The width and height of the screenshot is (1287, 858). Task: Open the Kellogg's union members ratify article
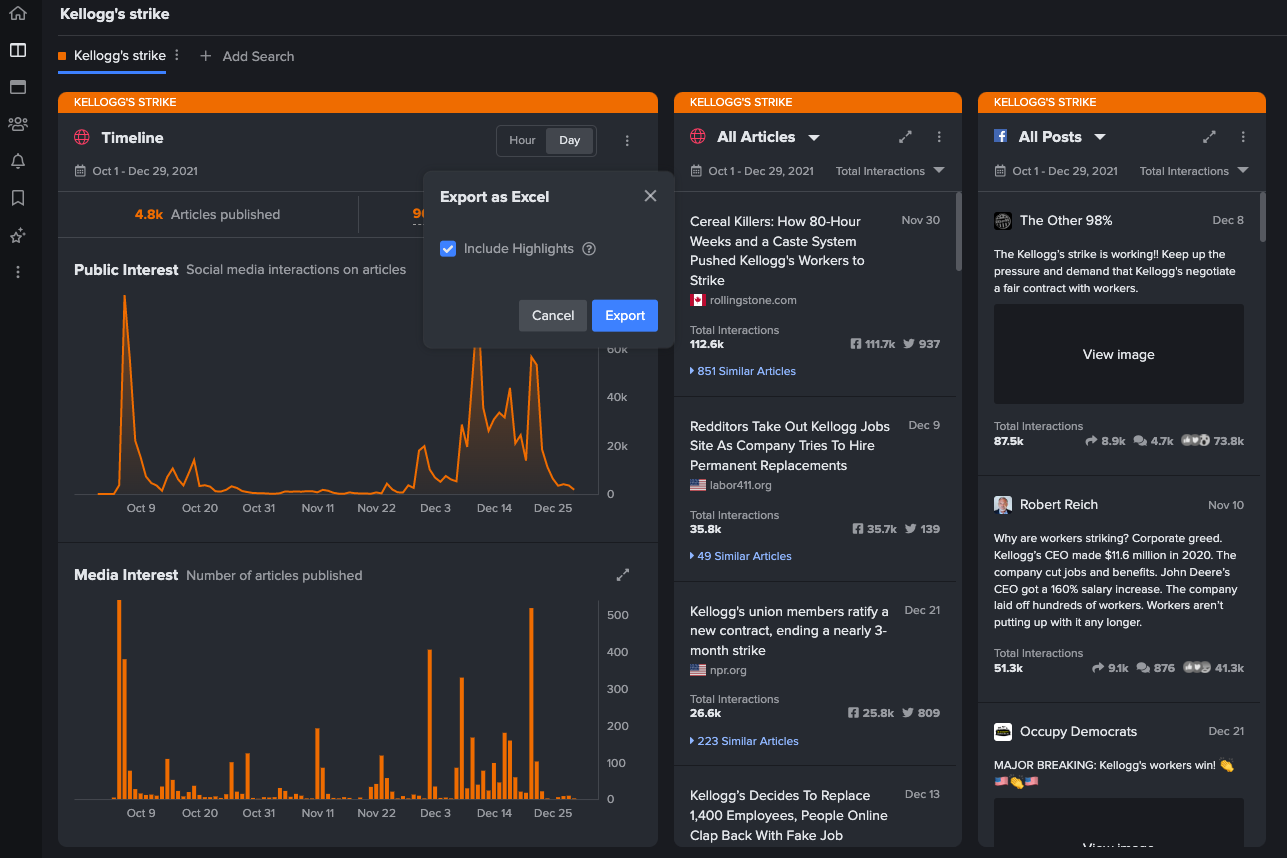pos(789,631)
